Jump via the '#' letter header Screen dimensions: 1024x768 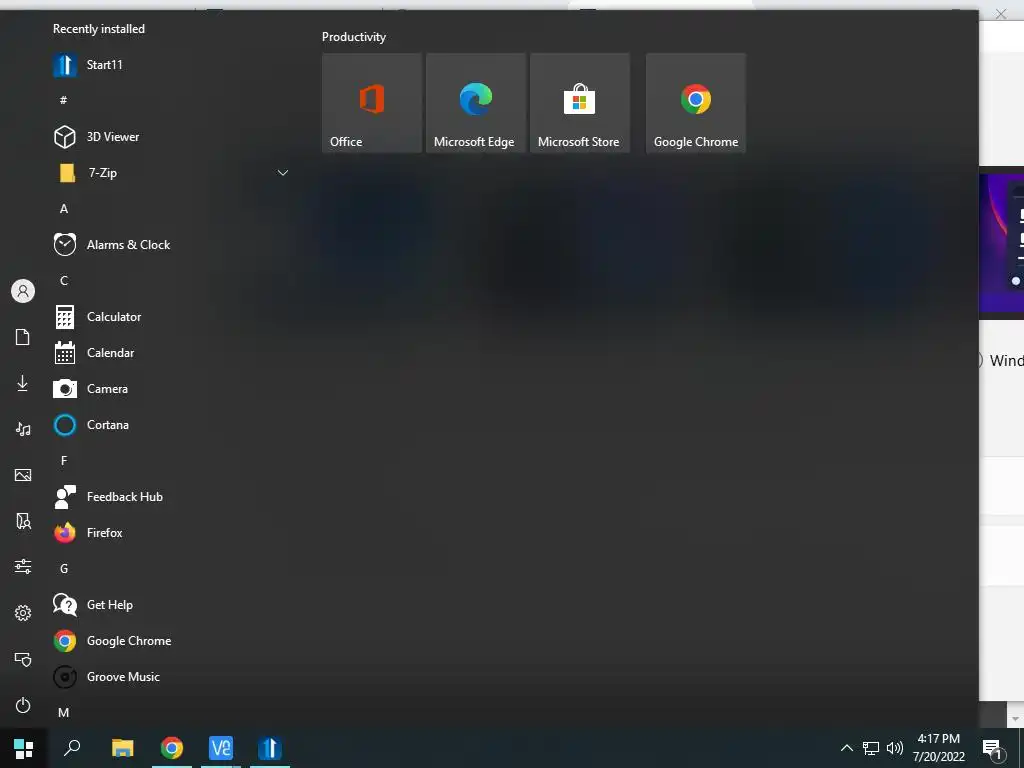63,101
